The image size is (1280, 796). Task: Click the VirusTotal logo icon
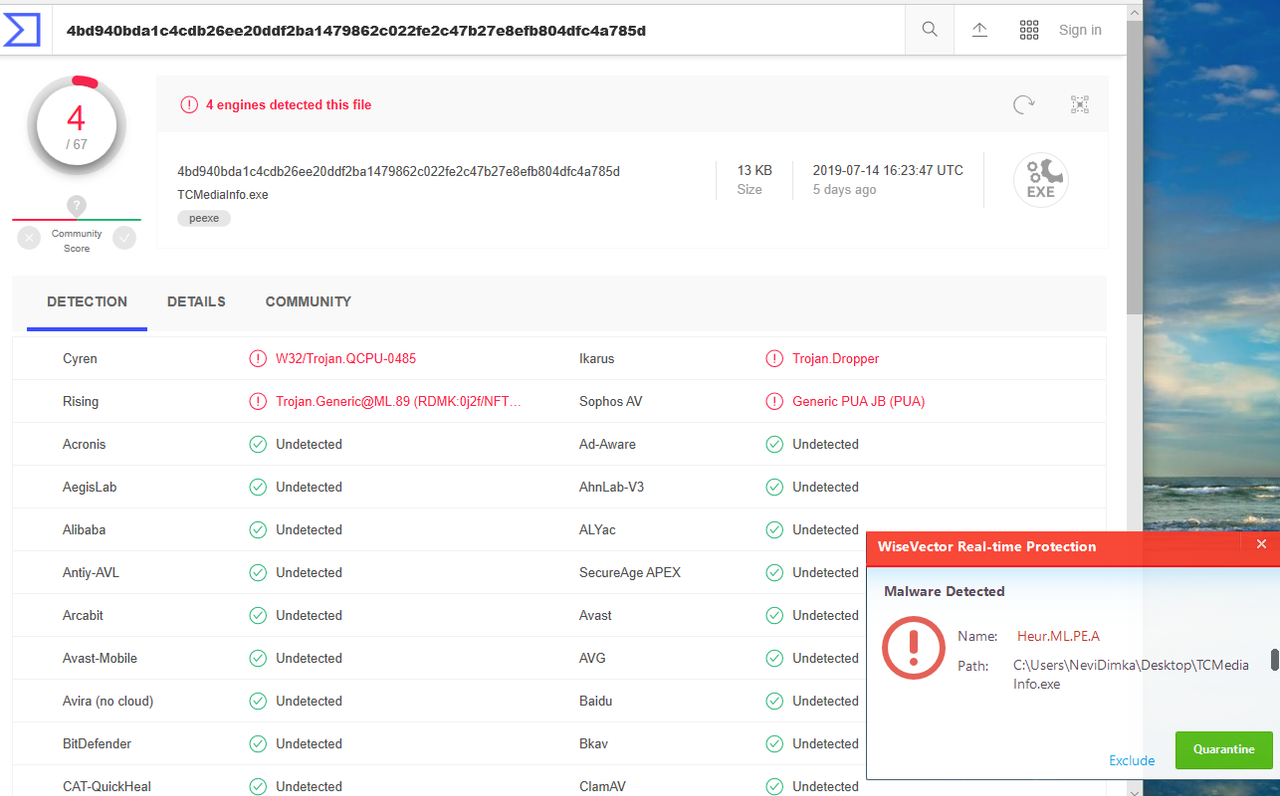[x=21, y=30]
